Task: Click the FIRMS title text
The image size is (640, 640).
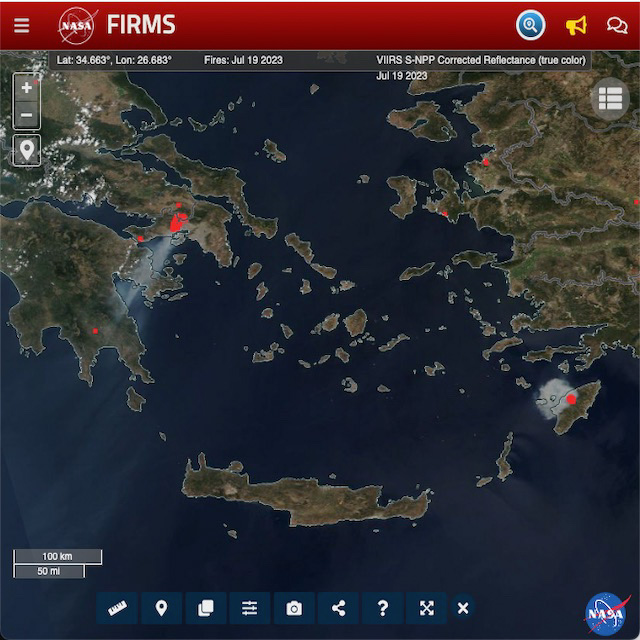Action: coord(141,24)
